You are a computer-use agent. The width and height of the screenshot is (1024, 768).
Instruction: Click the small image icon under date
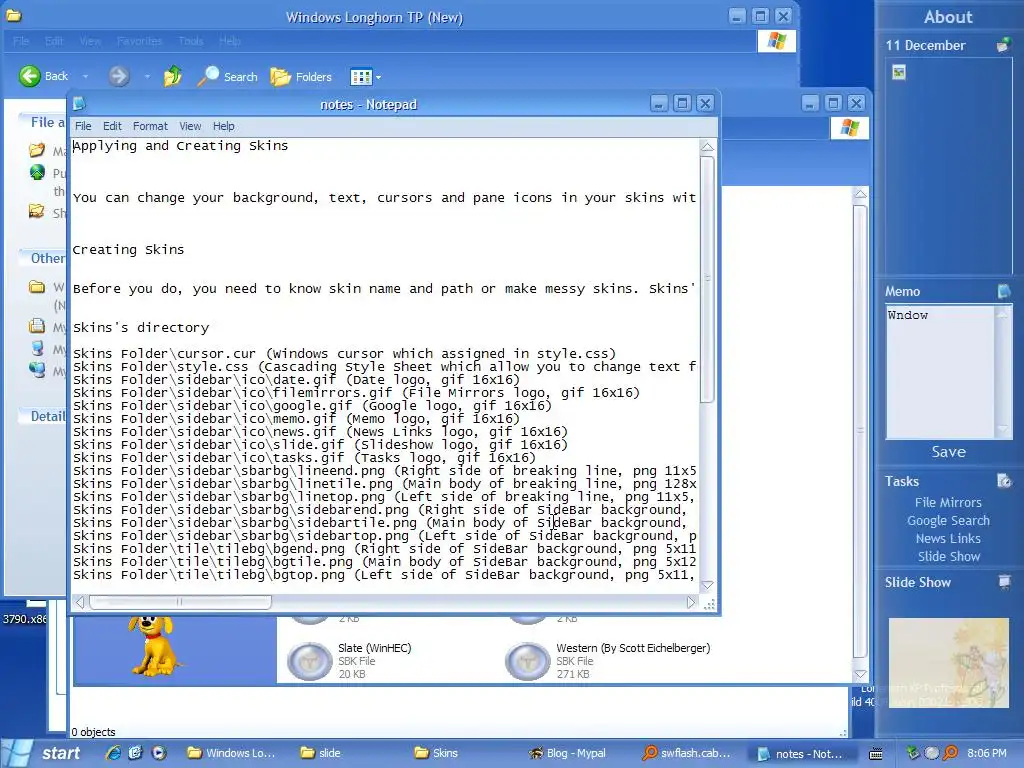tap(899, 72)
